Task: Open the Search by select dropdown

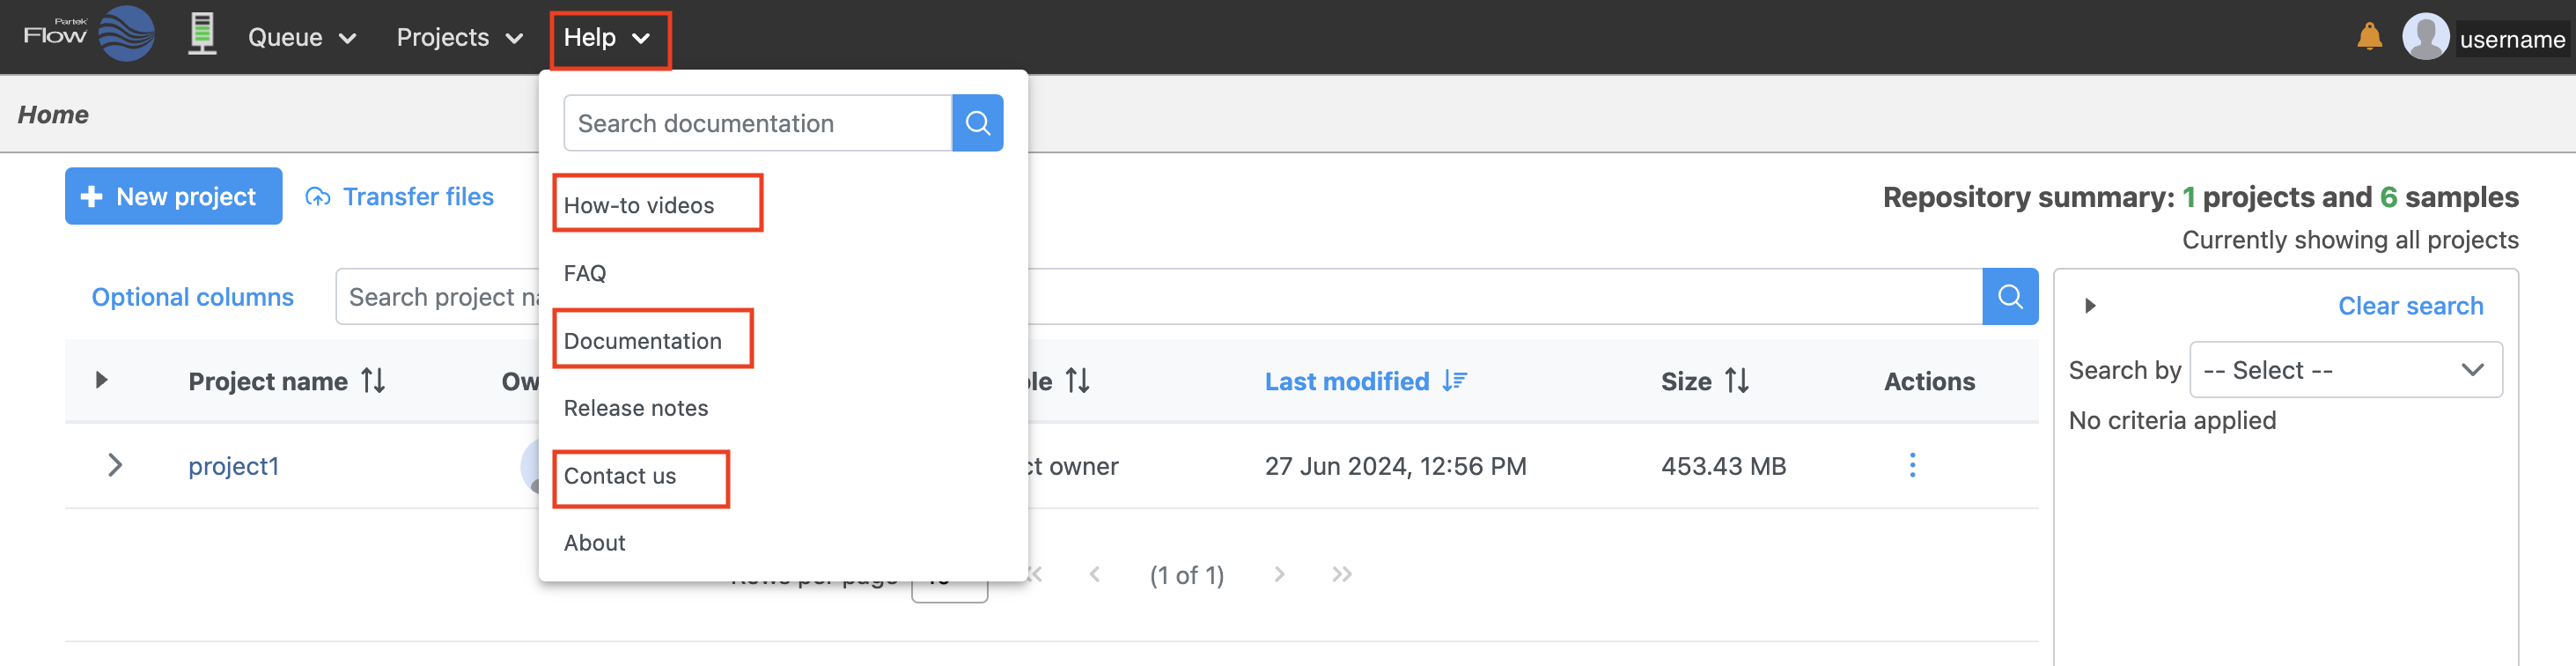Action: (2345, 370)
